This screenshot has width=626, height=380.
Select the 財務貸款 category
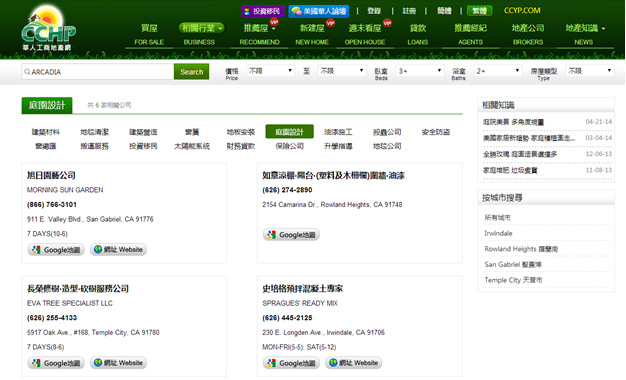click(240, 146)
